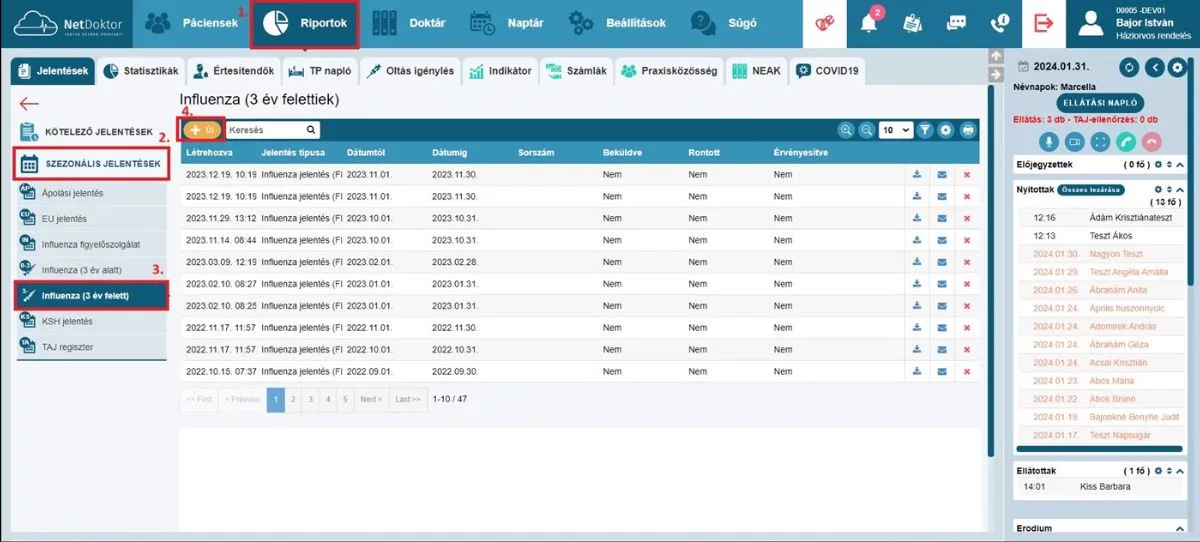The height and width of the screenshot is (542, 1200).
Task: Switch to the COVID19 tab
Action: pyautogui.click(x=828, y=71)
